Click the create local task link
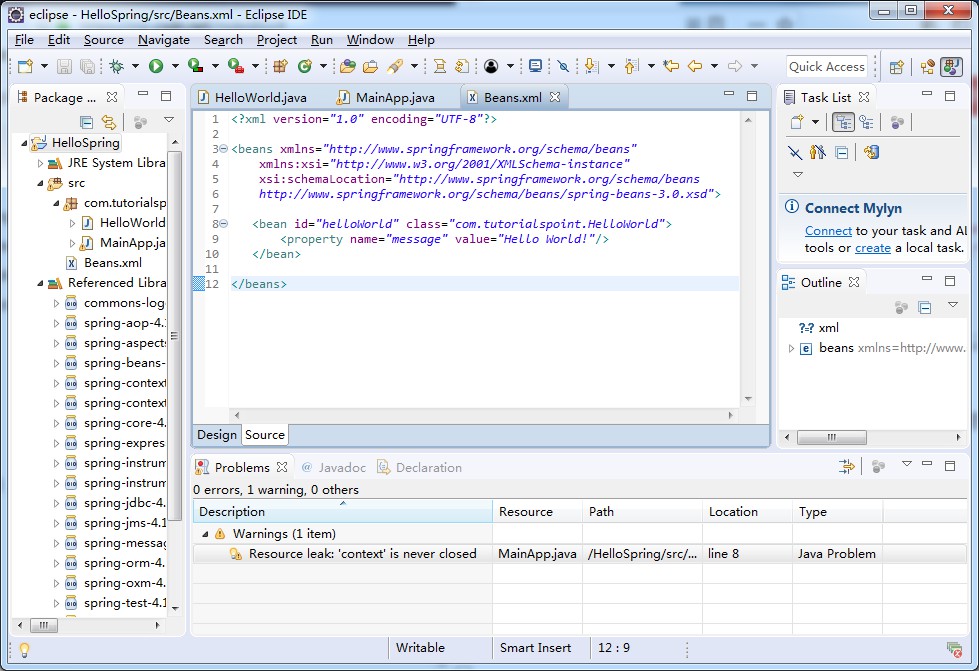This screenshot has height=671, width=979. tap(872, 248)
